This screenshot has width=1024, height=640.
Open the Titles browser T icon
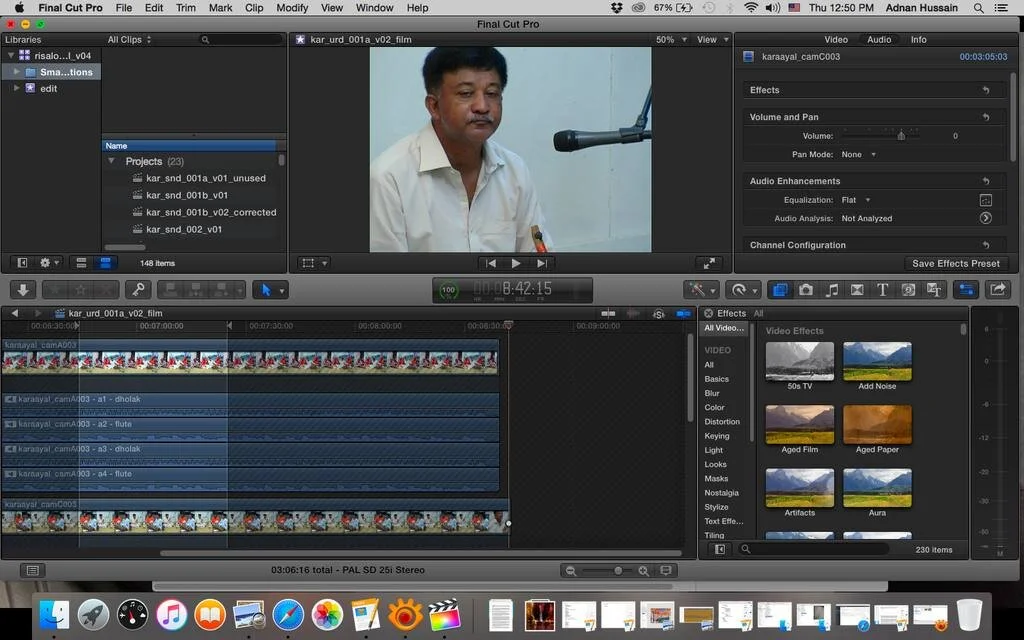883,290
